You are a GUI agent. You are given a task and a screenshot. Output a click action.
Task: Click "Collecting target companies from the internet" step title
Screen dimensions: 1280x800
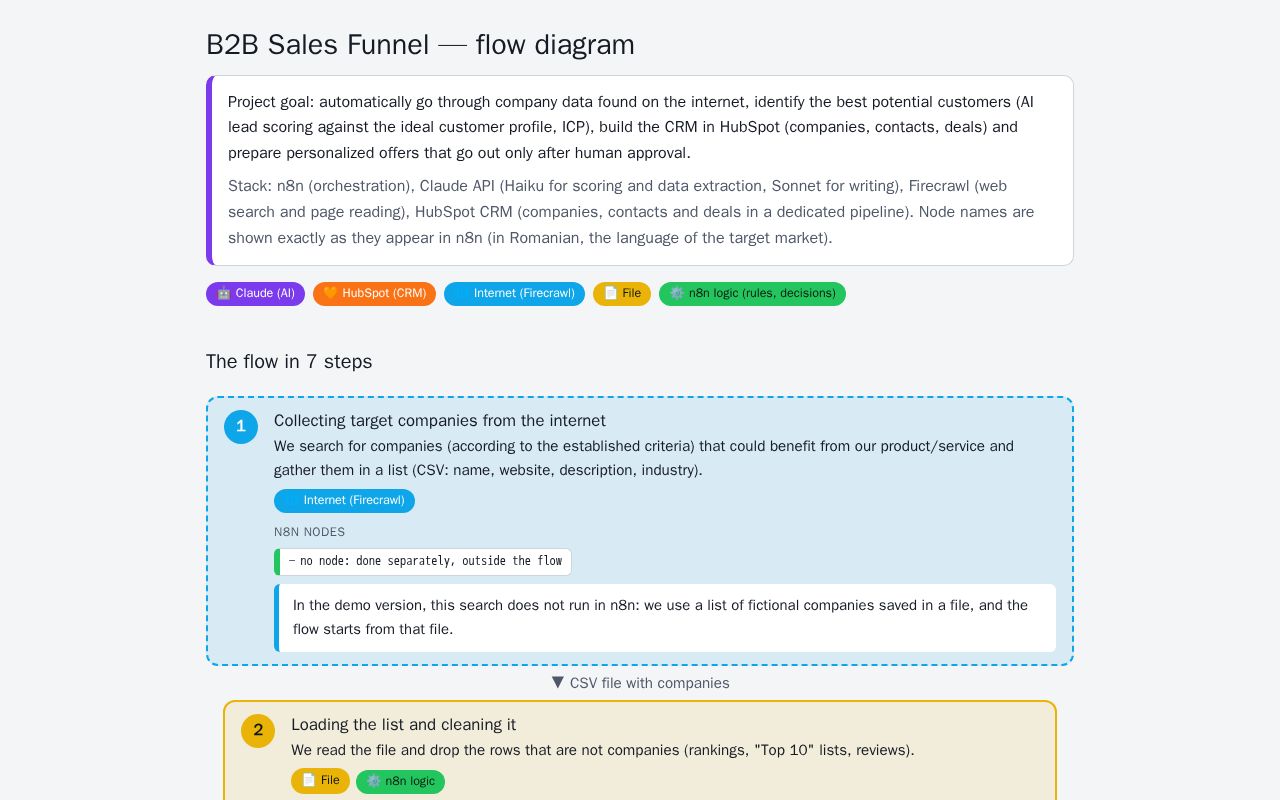[x=440, y=421]
